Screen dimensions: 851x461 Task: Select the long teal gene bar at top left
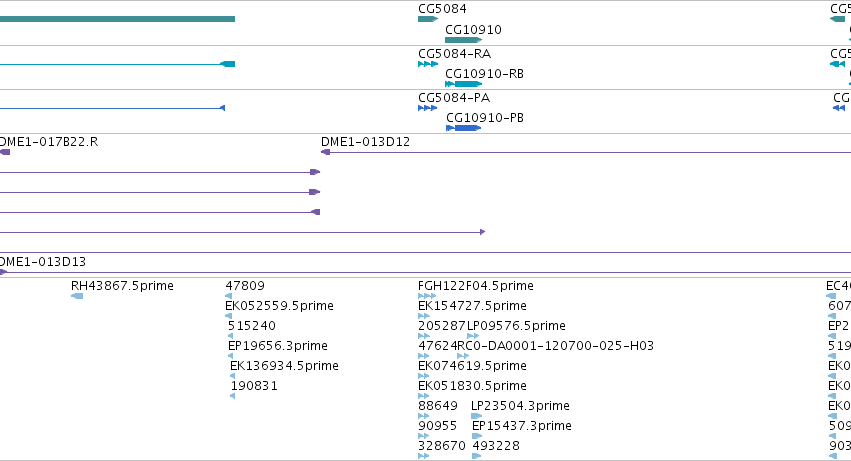point(117,19)
